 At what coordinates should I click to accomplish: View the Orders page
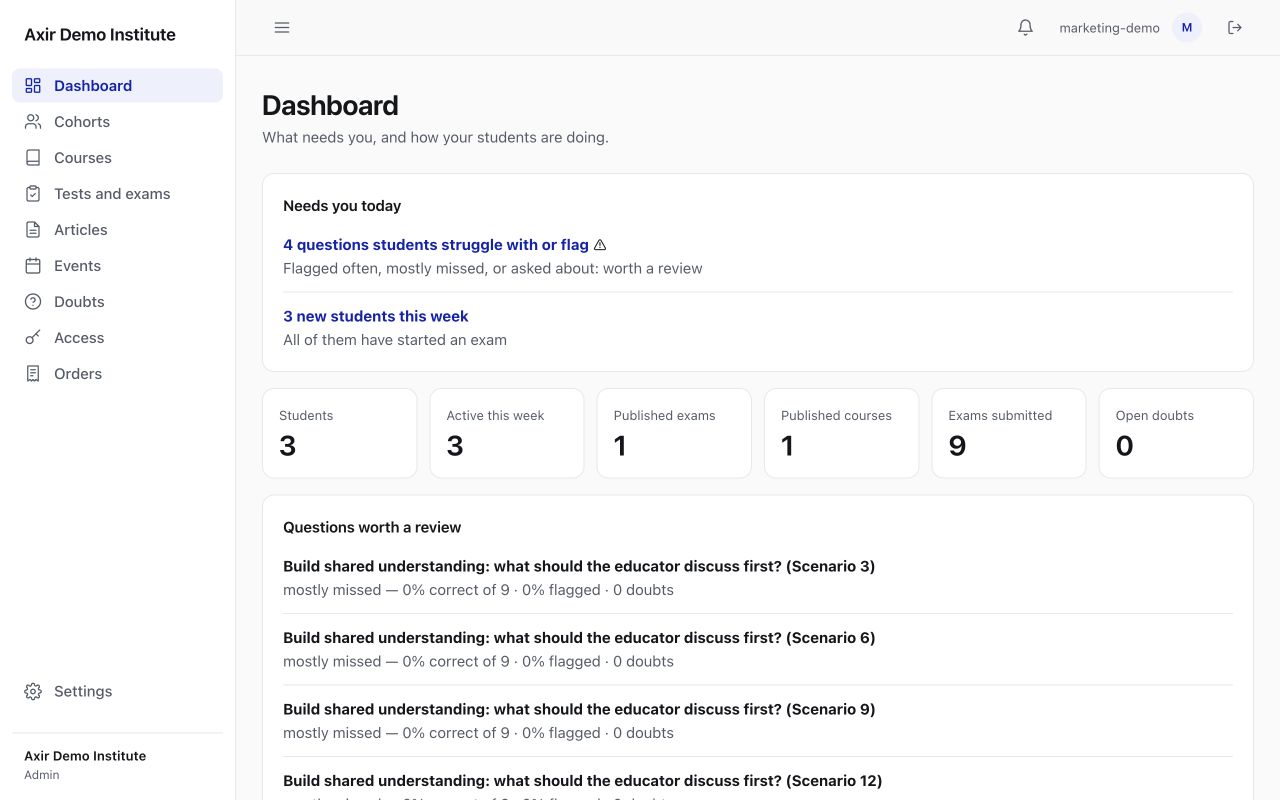pyautogui.click(x=117, y=374)
